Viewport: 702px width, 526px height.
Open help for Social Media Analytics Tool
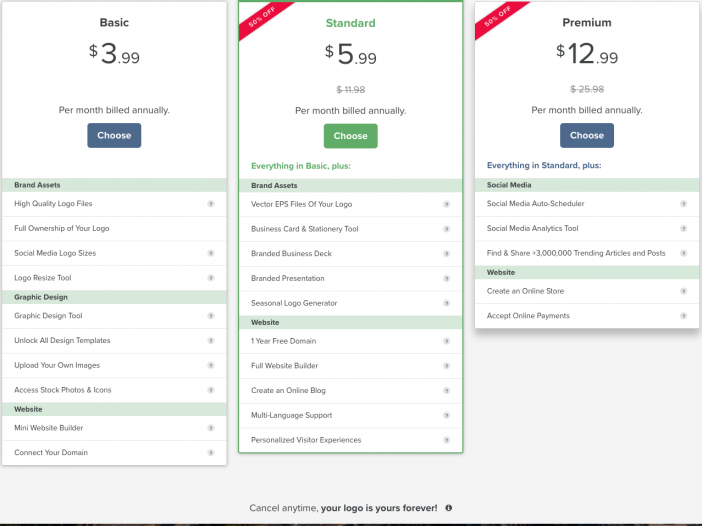tap(683, 228)
